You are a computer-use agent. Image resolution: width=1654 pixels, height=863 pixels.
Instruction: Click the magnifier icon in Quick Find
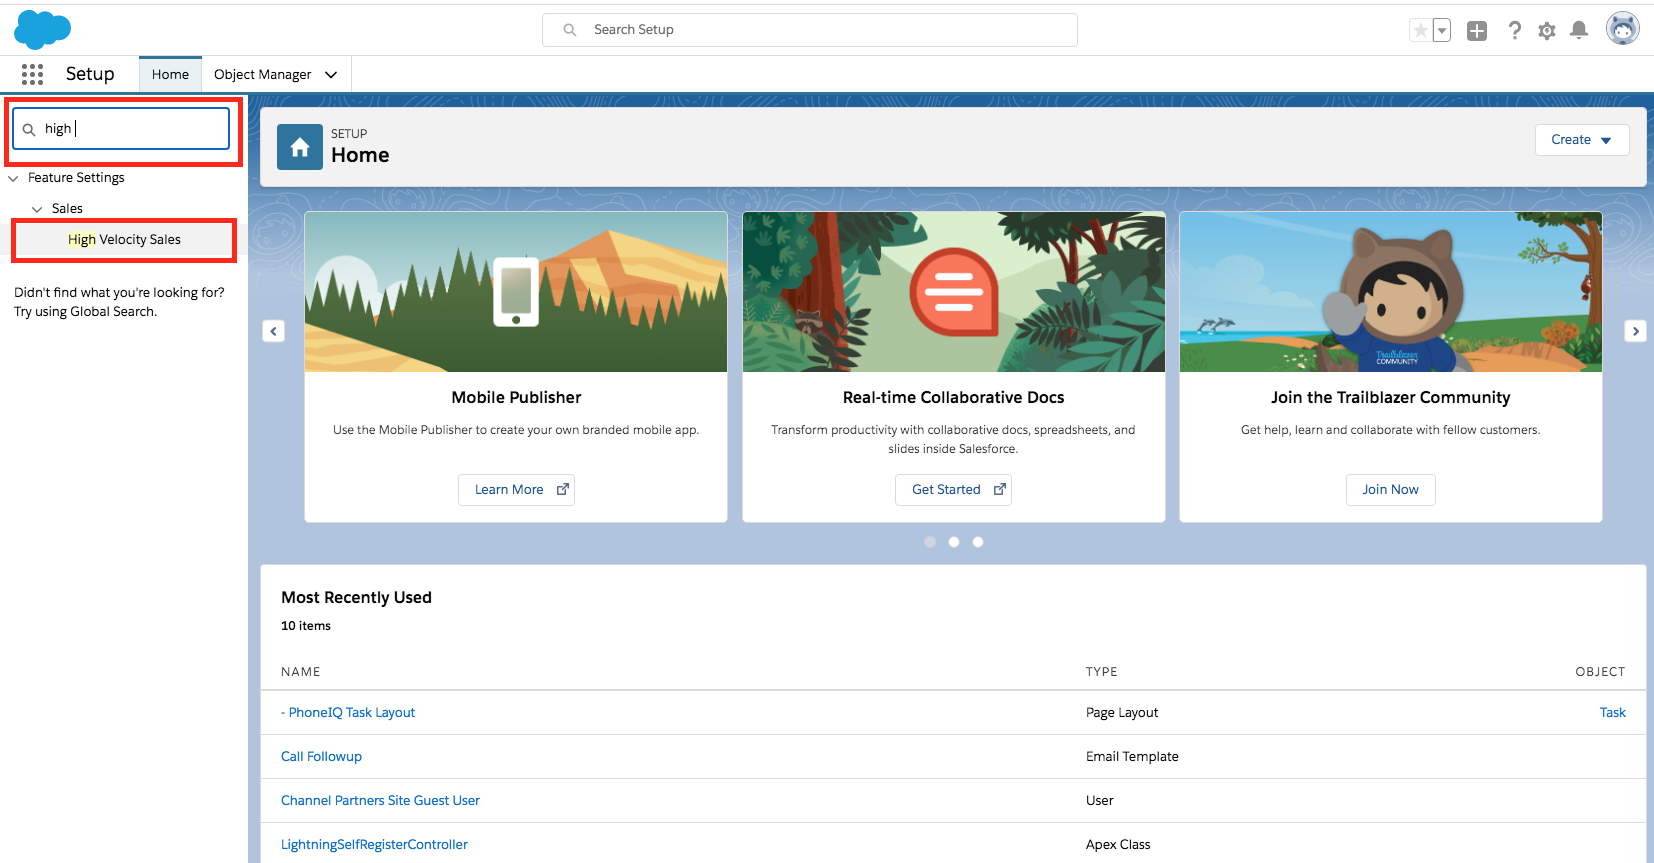coord(29,129)
